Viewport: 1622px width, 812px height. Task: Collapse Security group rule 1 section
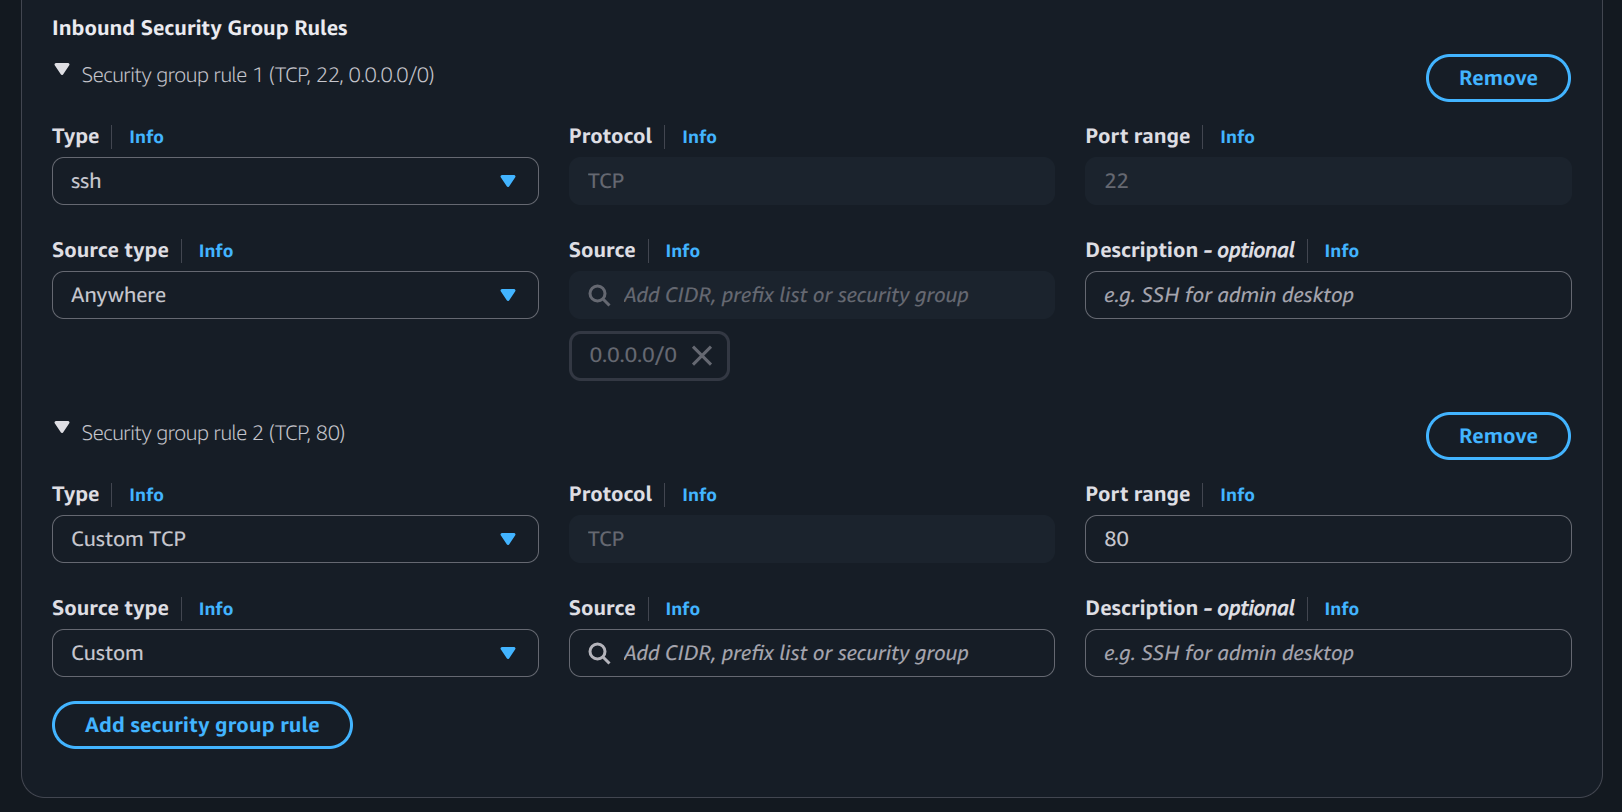click(62, 70)
